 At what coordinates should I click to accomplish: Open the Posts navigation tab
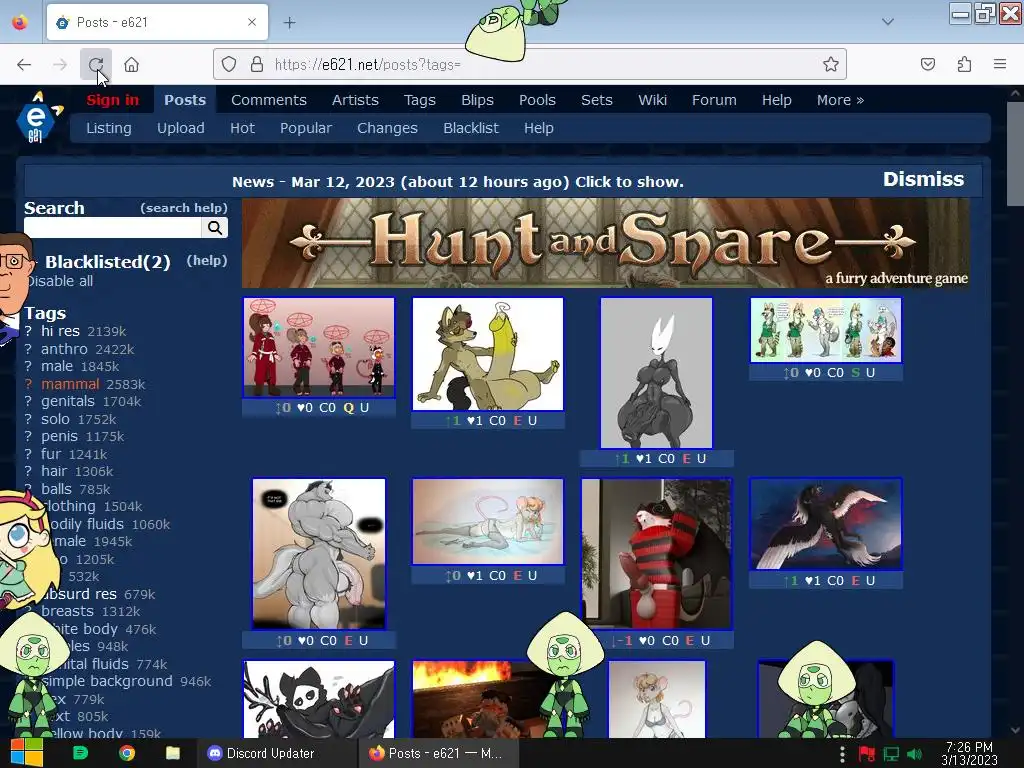coord(185,100)
